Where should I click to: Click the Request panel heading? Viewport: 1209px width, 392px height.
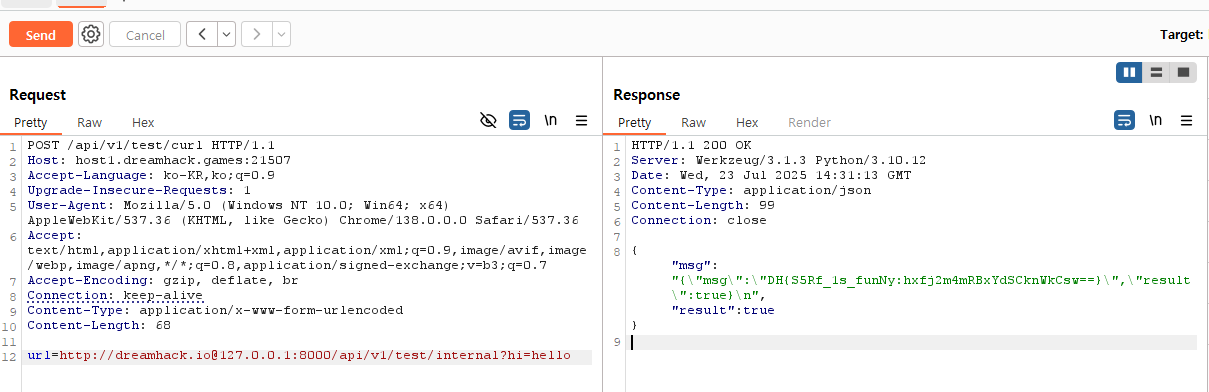[38, 95]
